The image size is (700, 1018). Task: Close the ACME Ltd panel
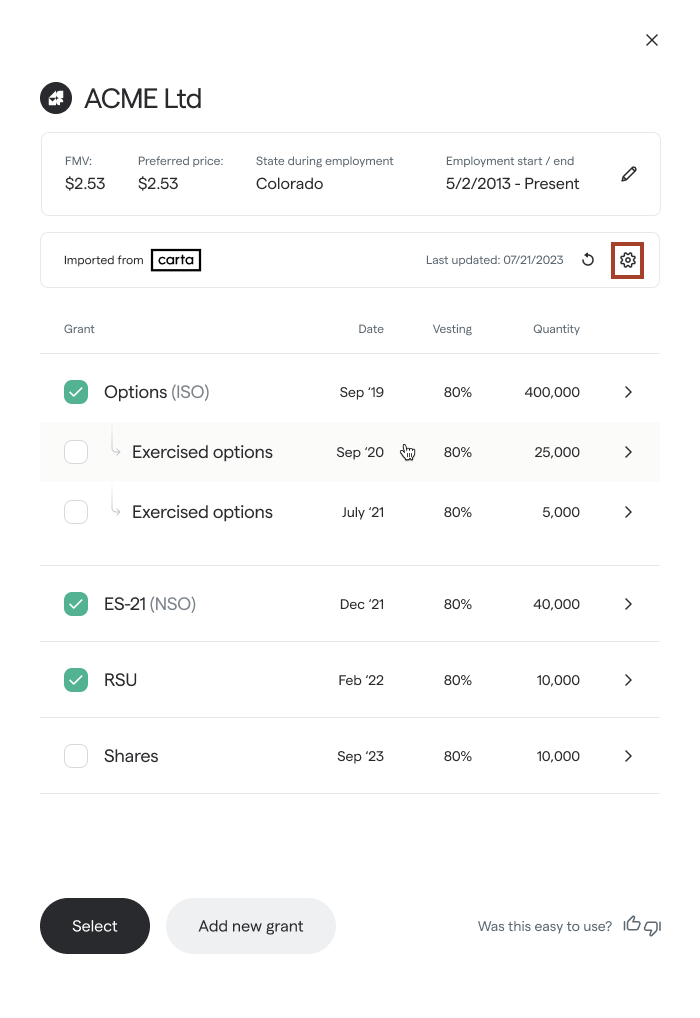pyautogui.click(x=652, y=40)
